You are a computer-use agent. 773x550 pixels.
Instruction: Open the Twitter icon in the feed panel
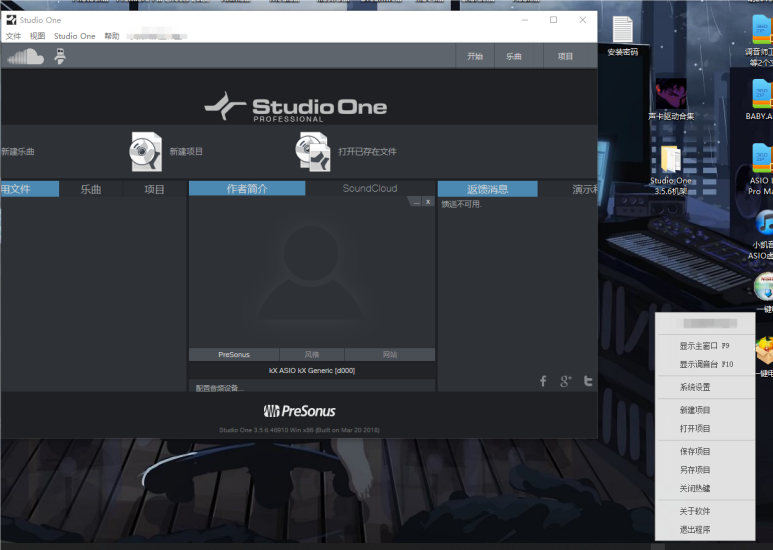point(588,381)
